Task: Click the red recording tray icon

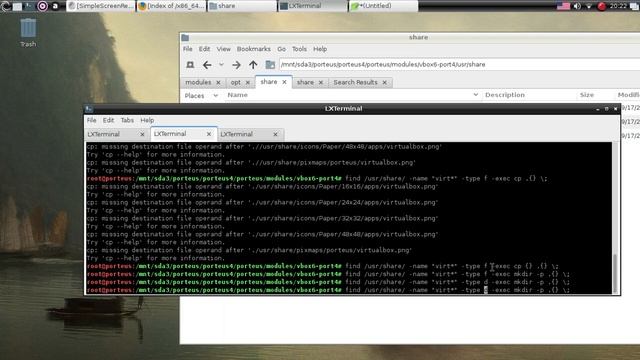Action: [602, 6]
